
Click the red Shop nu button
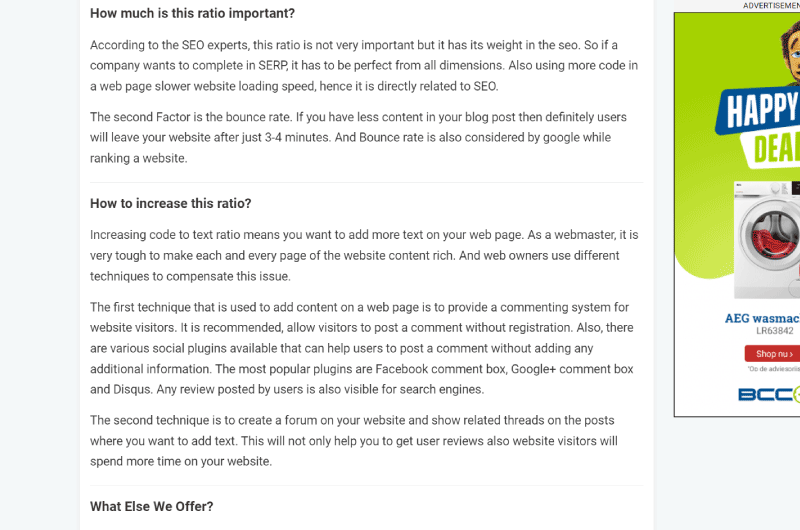pyautogui.click(x=772, y=354)
